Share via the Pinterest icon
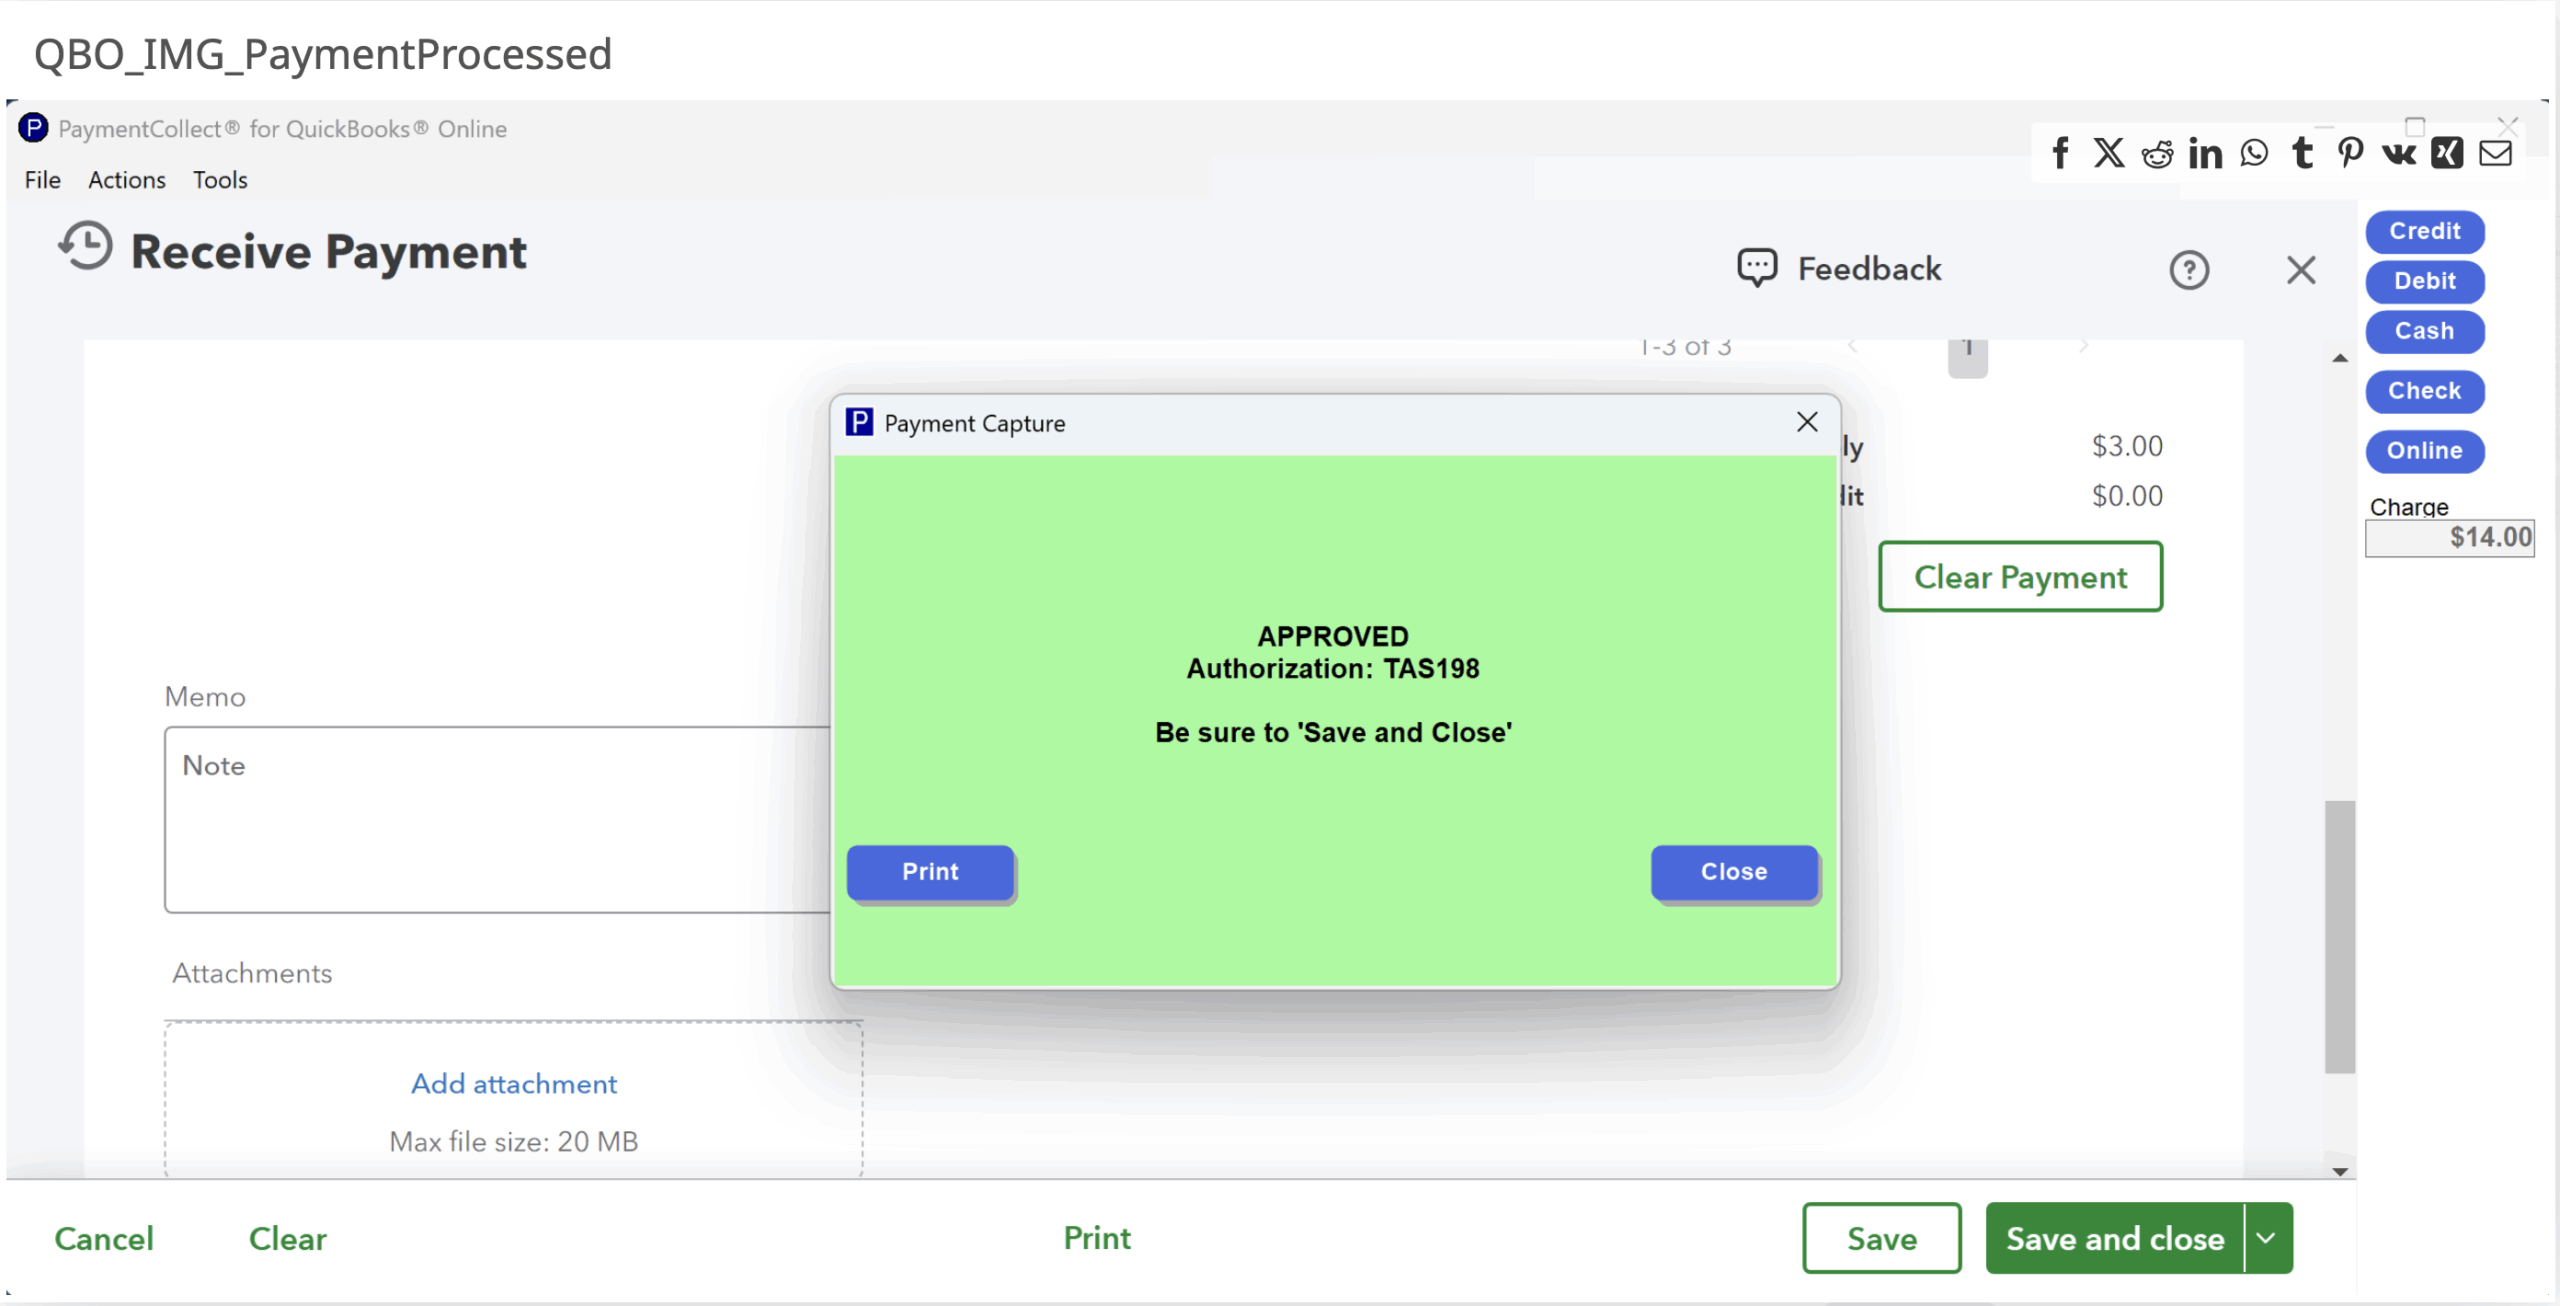This screenshot has width=2560, height=1306. 2350,153
